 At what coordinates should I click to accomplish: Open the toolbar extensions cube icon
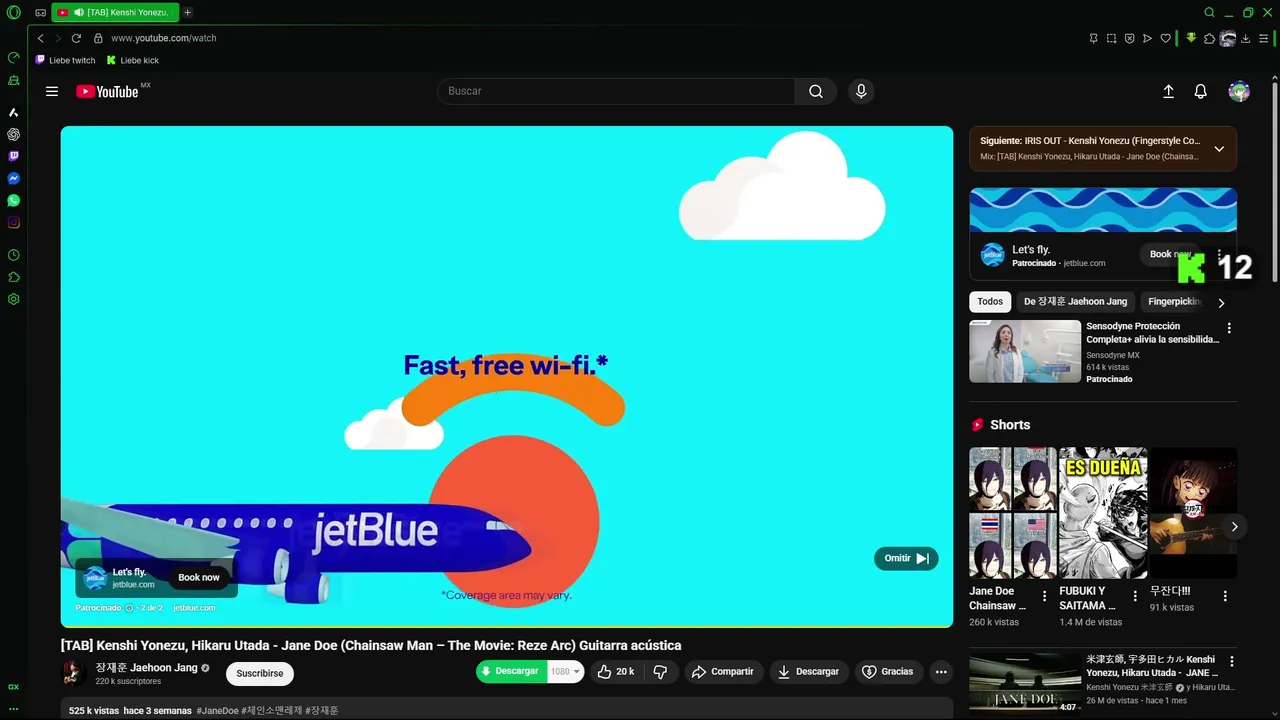[1209, 38]
